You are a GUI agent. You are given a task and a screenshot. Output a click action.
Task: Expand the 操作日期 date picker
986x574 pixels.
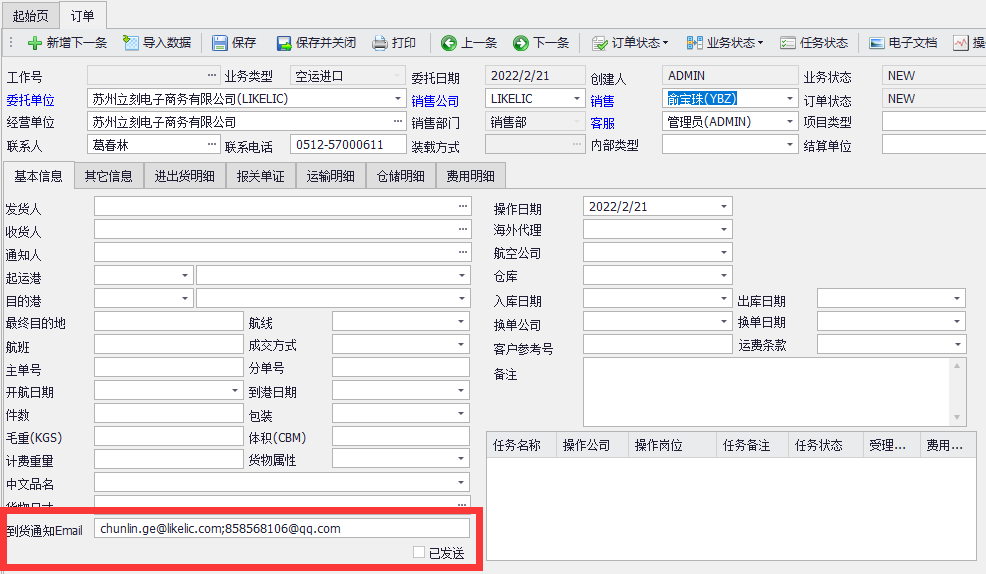[x=724, y=207]
